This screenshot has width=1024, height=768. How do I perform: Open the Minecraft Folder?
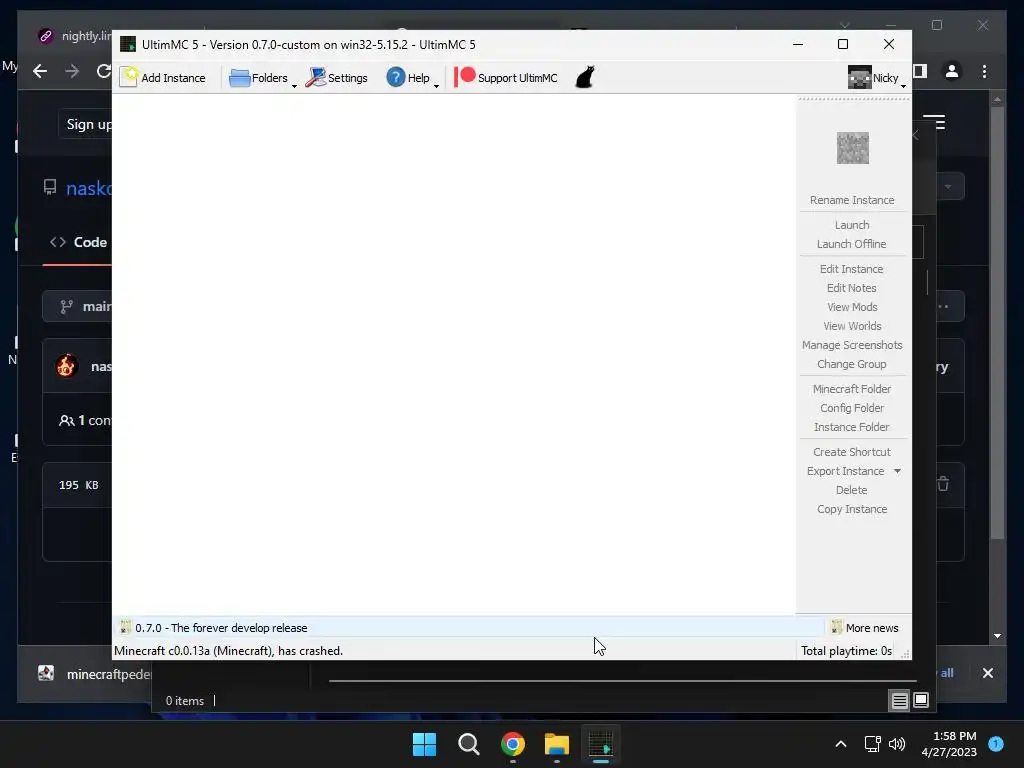coord(852,389)
